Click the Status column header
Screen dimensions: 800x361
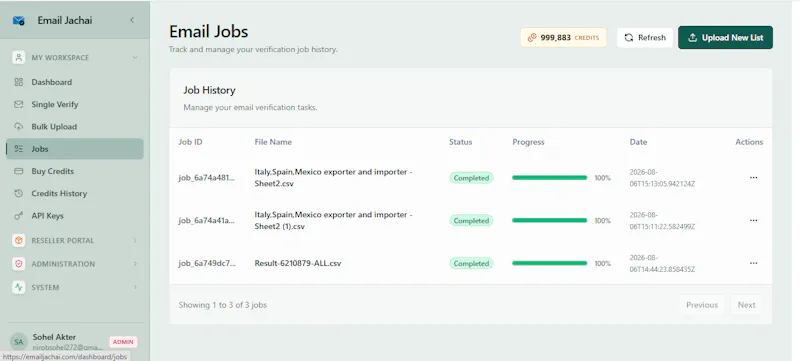[x=460, y=142]
